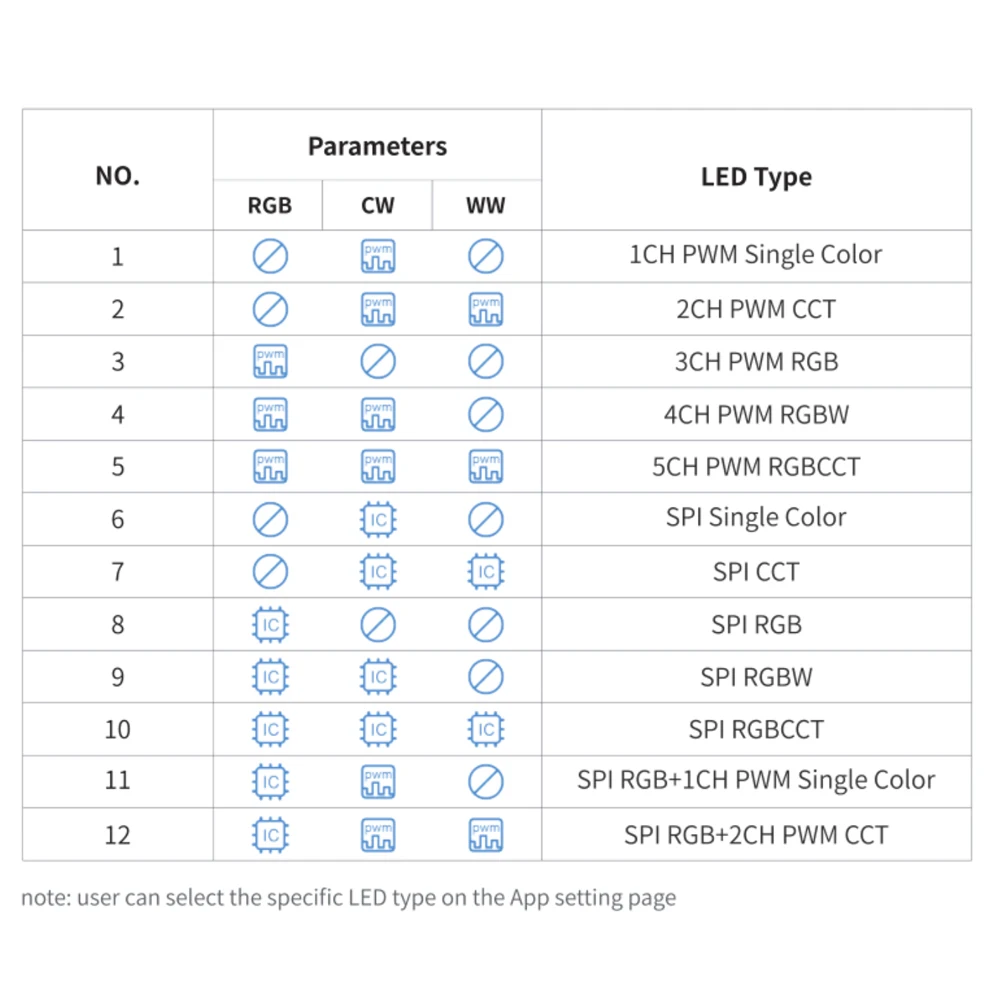
Task: Click the CW column header
Action: pos(378,205)
